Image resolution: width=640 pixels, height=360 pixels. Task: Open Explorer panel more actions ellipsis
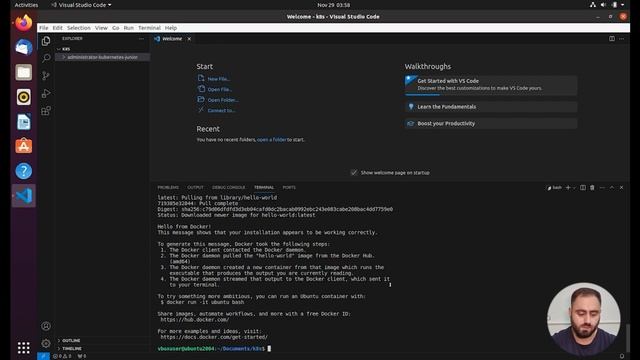[141, 39]
